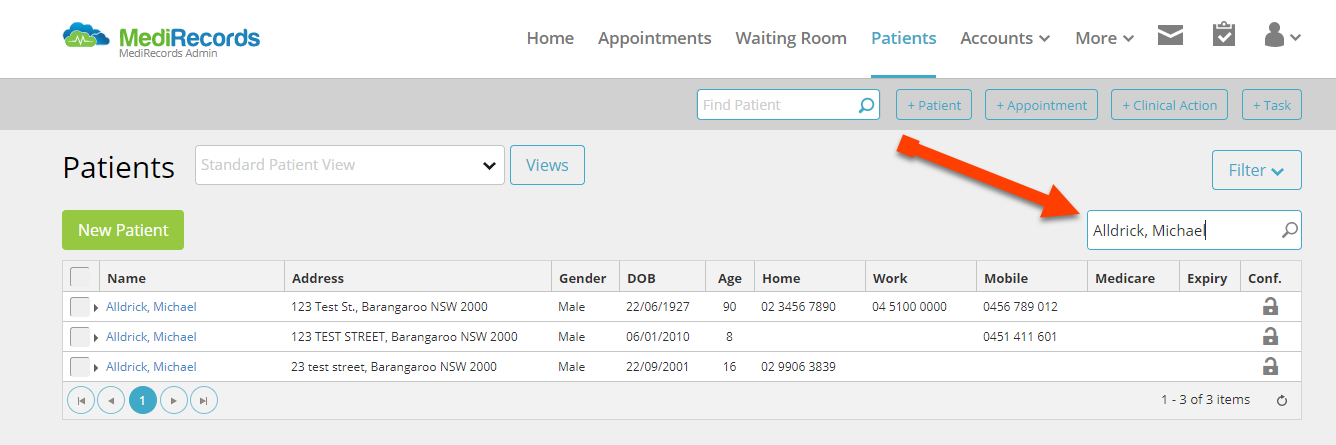Image resolution: width=1336 pixels, height=445 pixels.
Task: Check the box for patient born 22/09/2001
Action: [80, 367]
